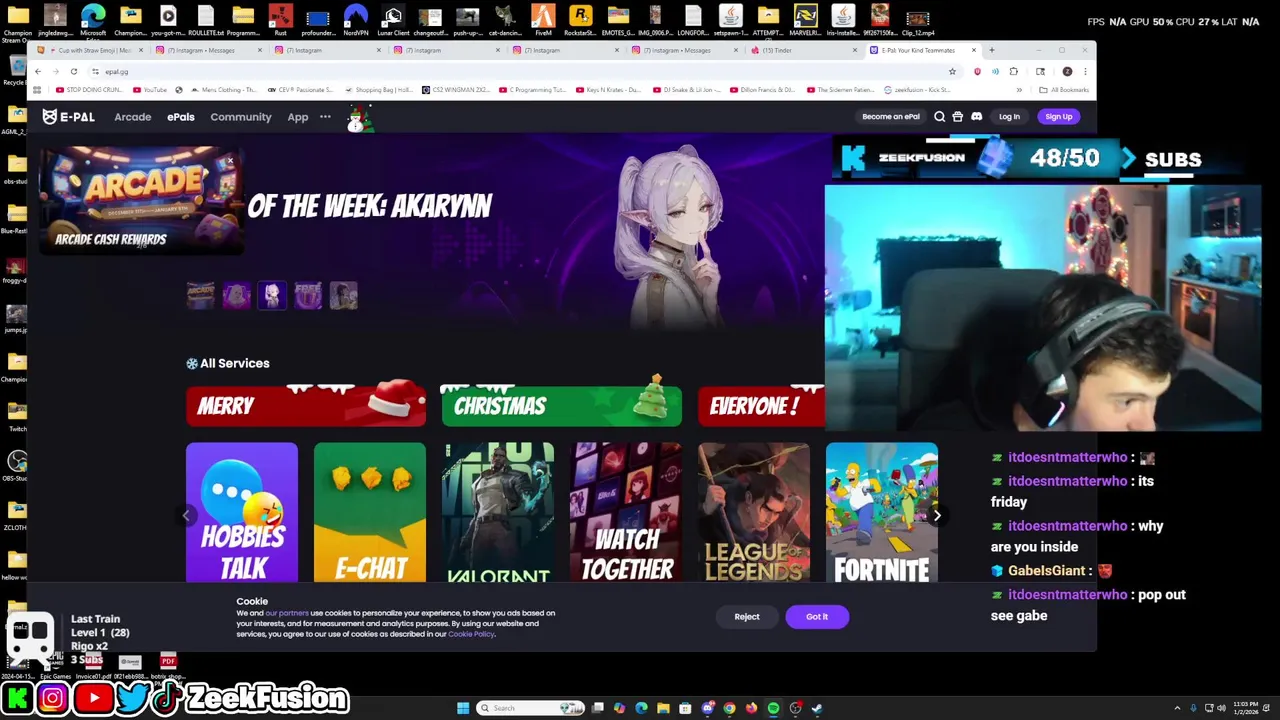This screenshot has width=1280, height=720.
Task: Open Spotify from the taskbar
Action: 773,708
